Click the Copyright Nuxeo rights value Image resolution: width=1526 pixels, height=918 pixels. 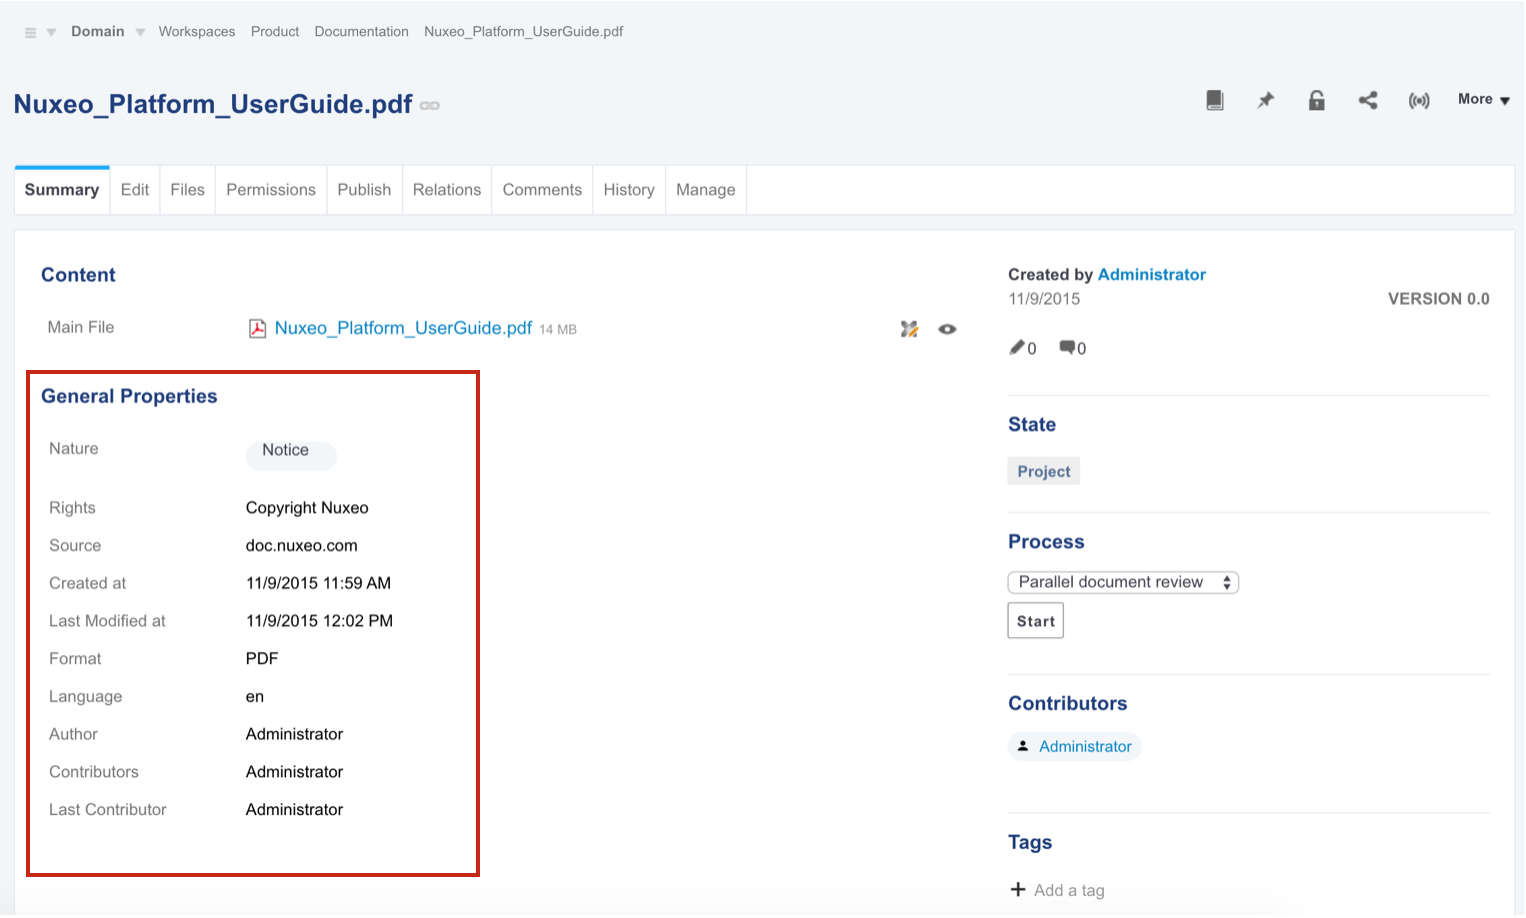tap(307, 508)
